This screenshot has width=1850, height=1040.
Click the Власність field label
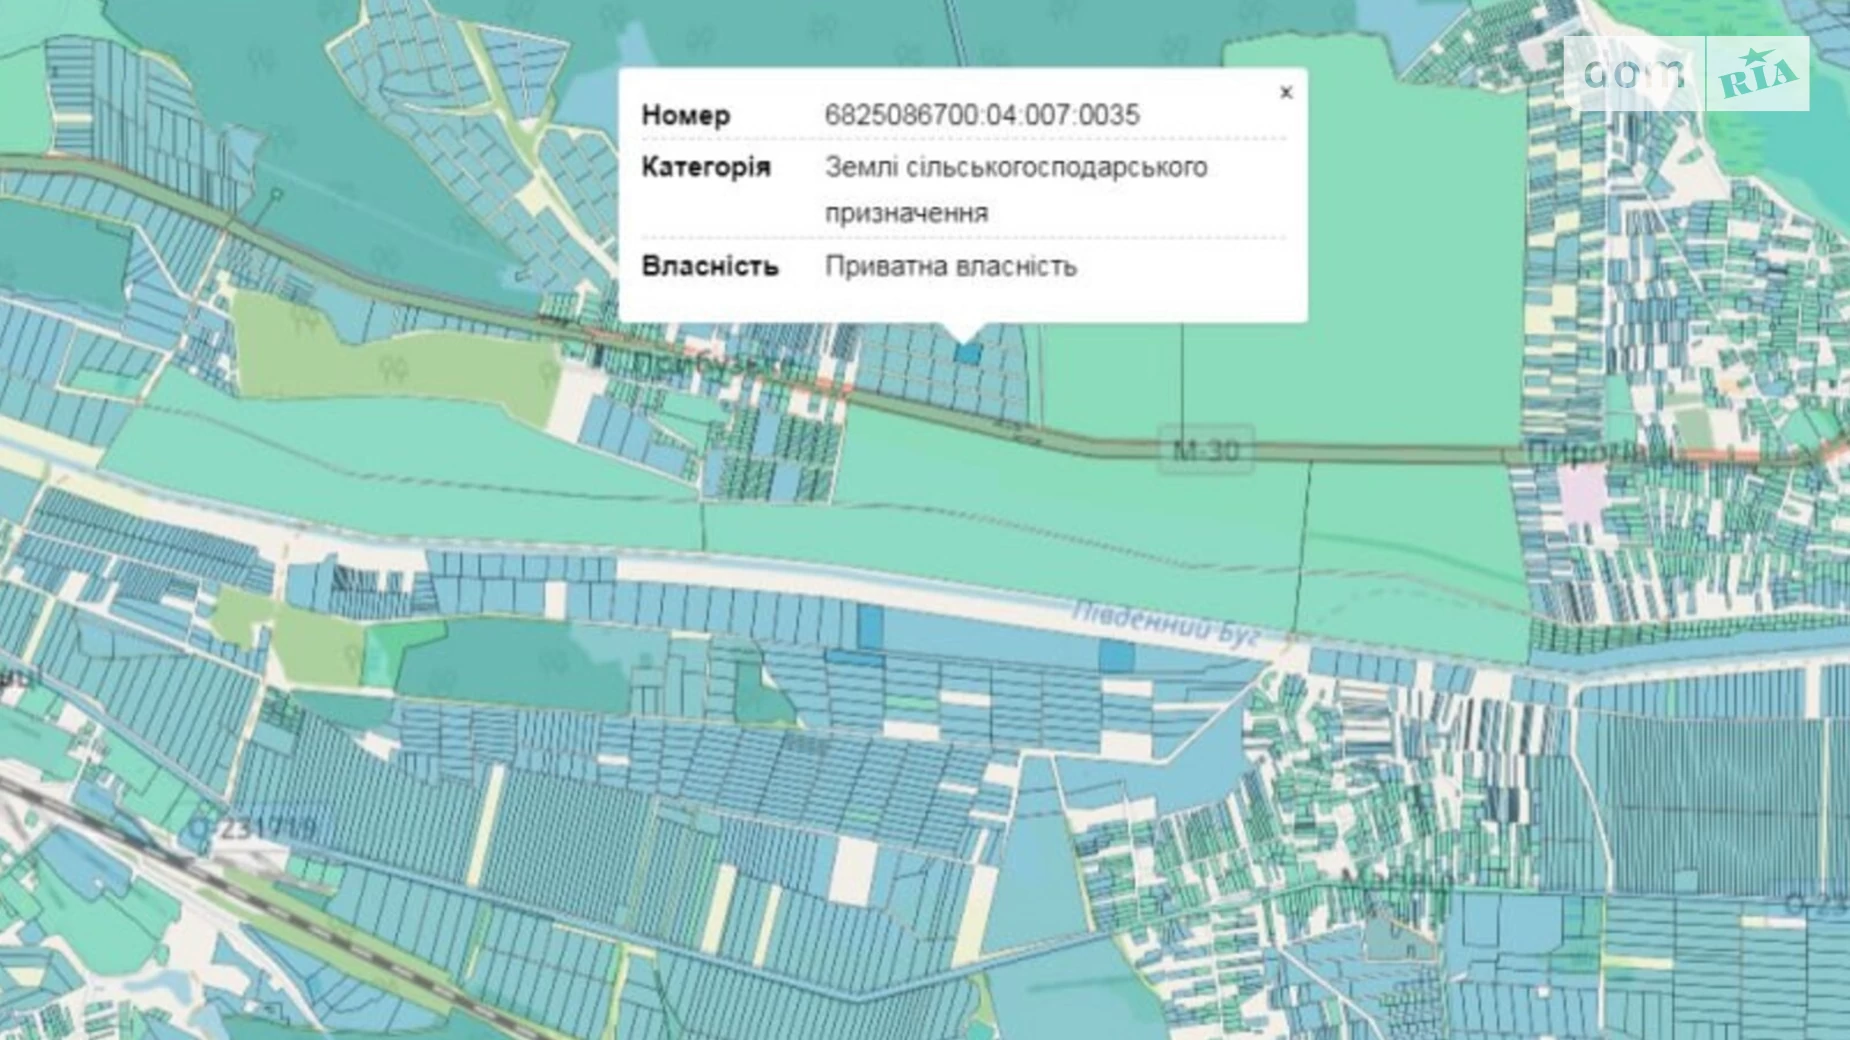coord(710,267)
